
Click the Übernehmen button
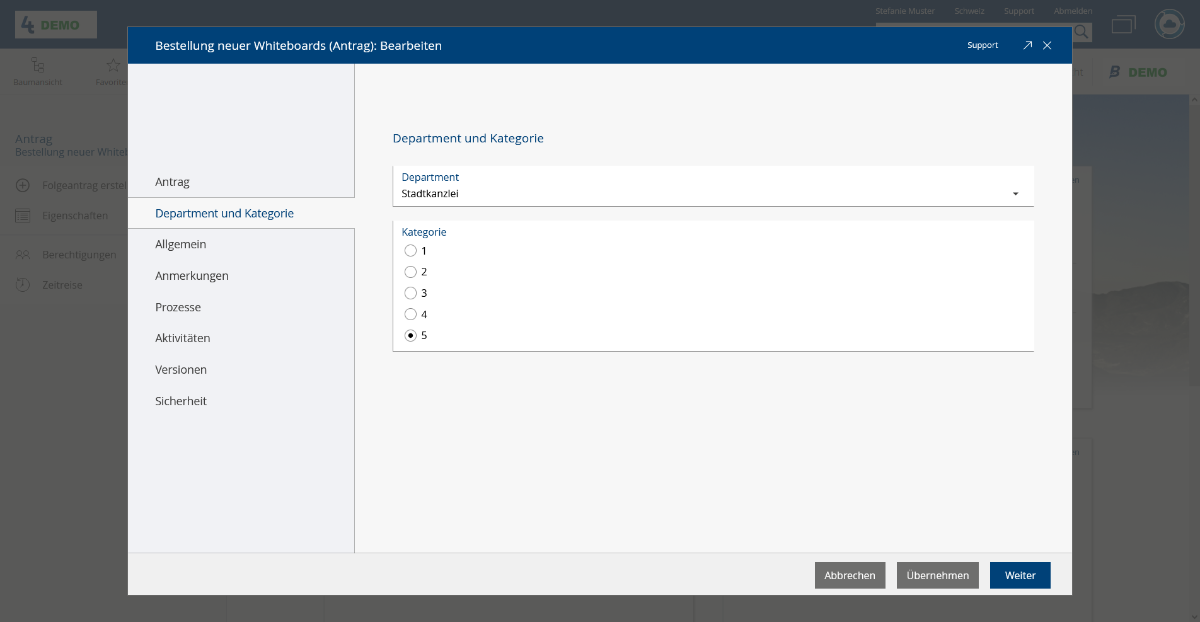(938, 575)
